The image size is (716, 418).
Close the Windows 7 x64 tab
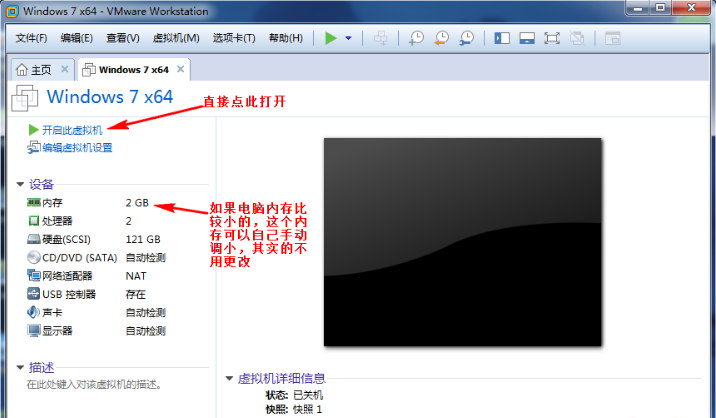[x=180, y=69]
